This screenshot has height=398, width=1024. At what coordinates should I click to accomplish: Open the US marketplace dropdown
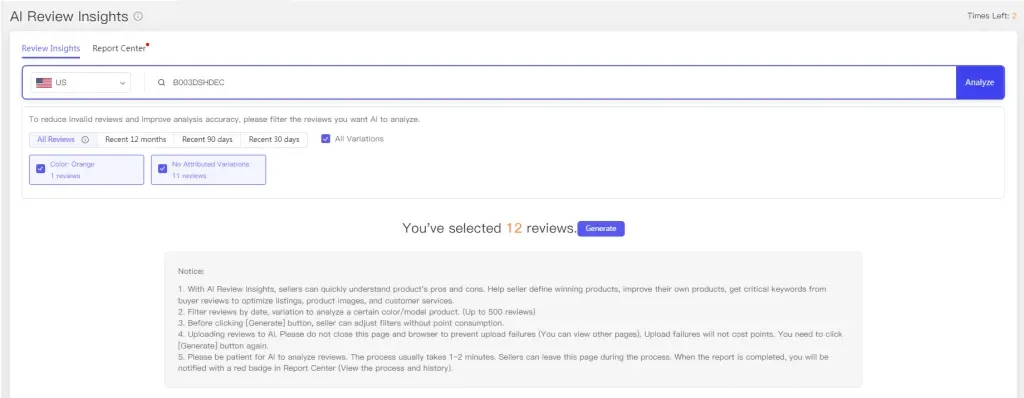80,83
